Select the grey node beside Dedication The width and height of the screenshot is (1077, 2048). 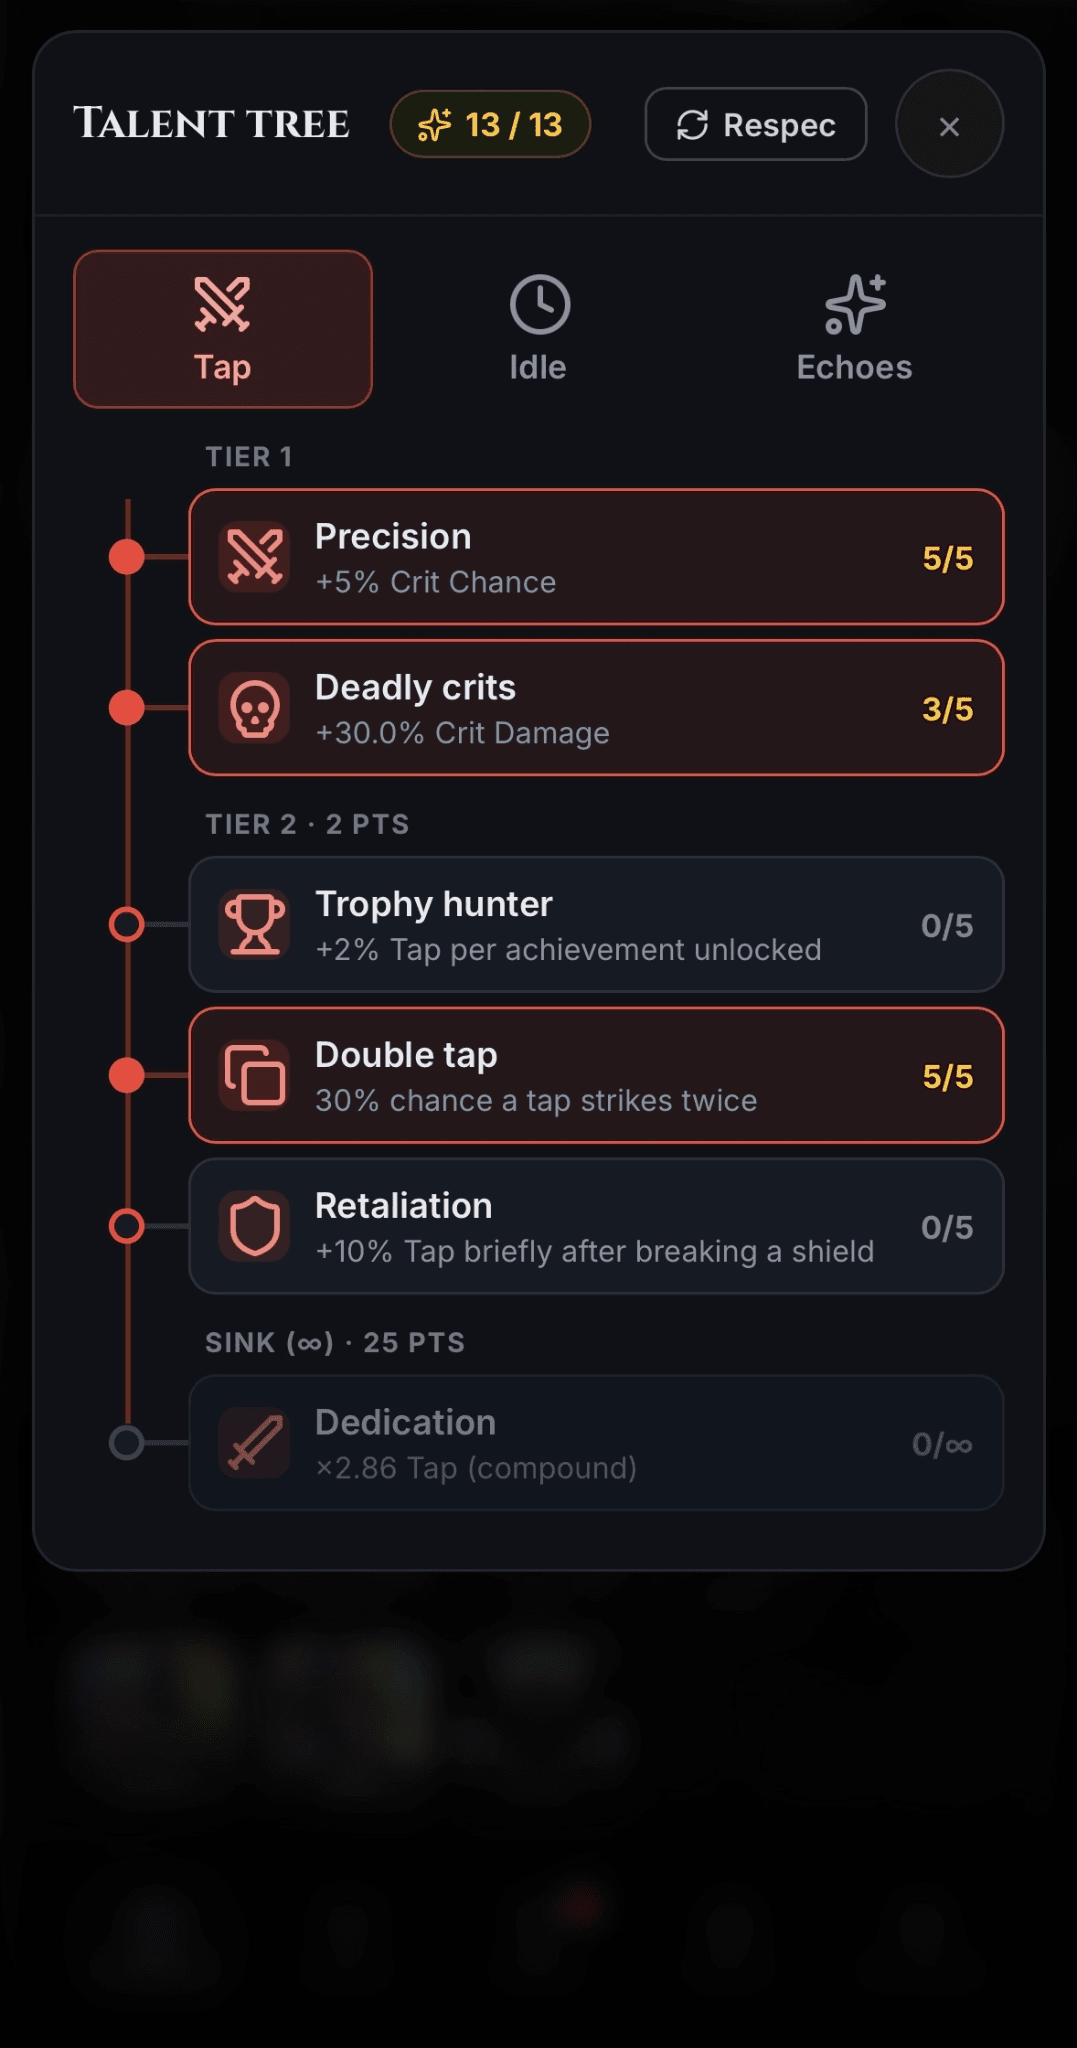point(127,1443)
